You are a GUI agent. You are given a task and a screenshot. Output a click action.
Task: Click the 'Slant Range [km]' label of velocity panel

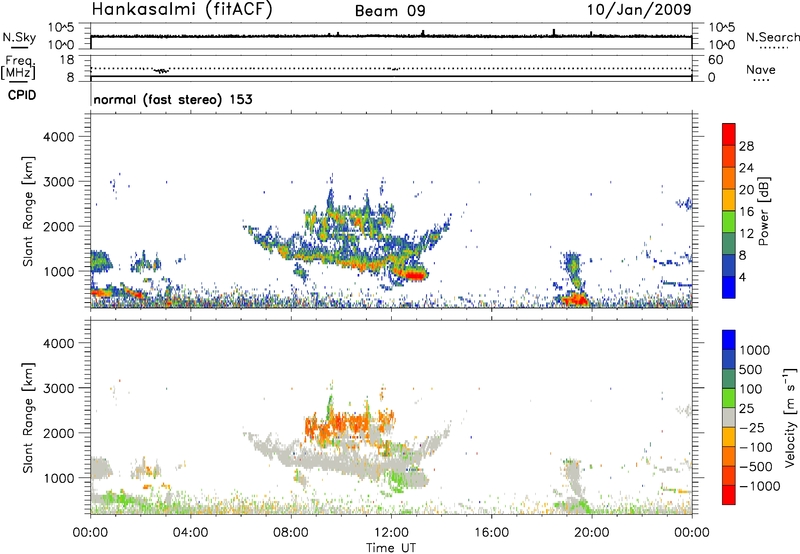(x=28, y=418)
